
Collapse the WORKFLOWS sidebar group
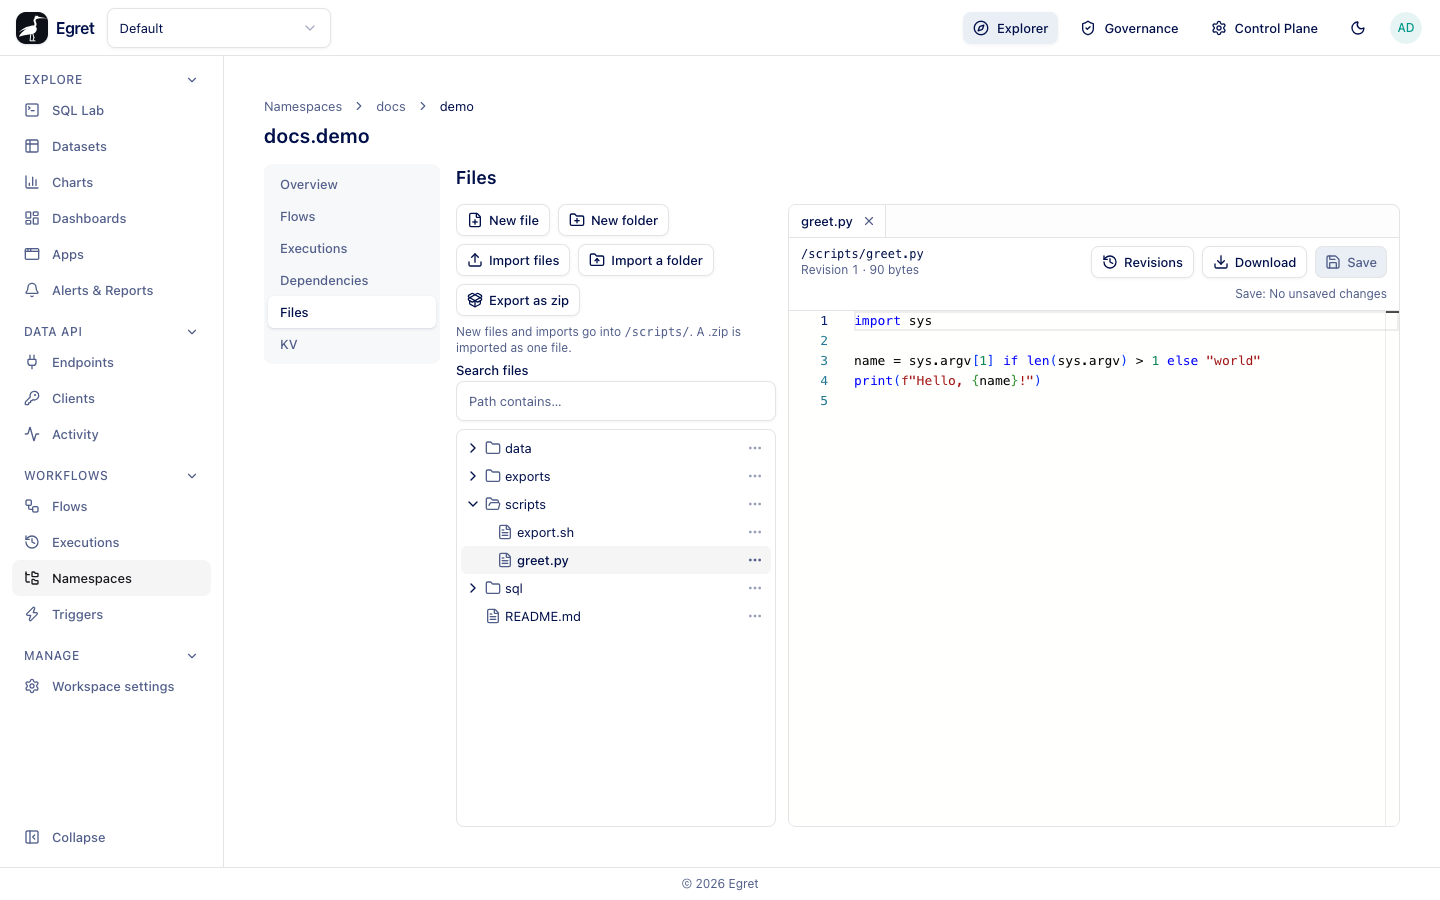192,476
